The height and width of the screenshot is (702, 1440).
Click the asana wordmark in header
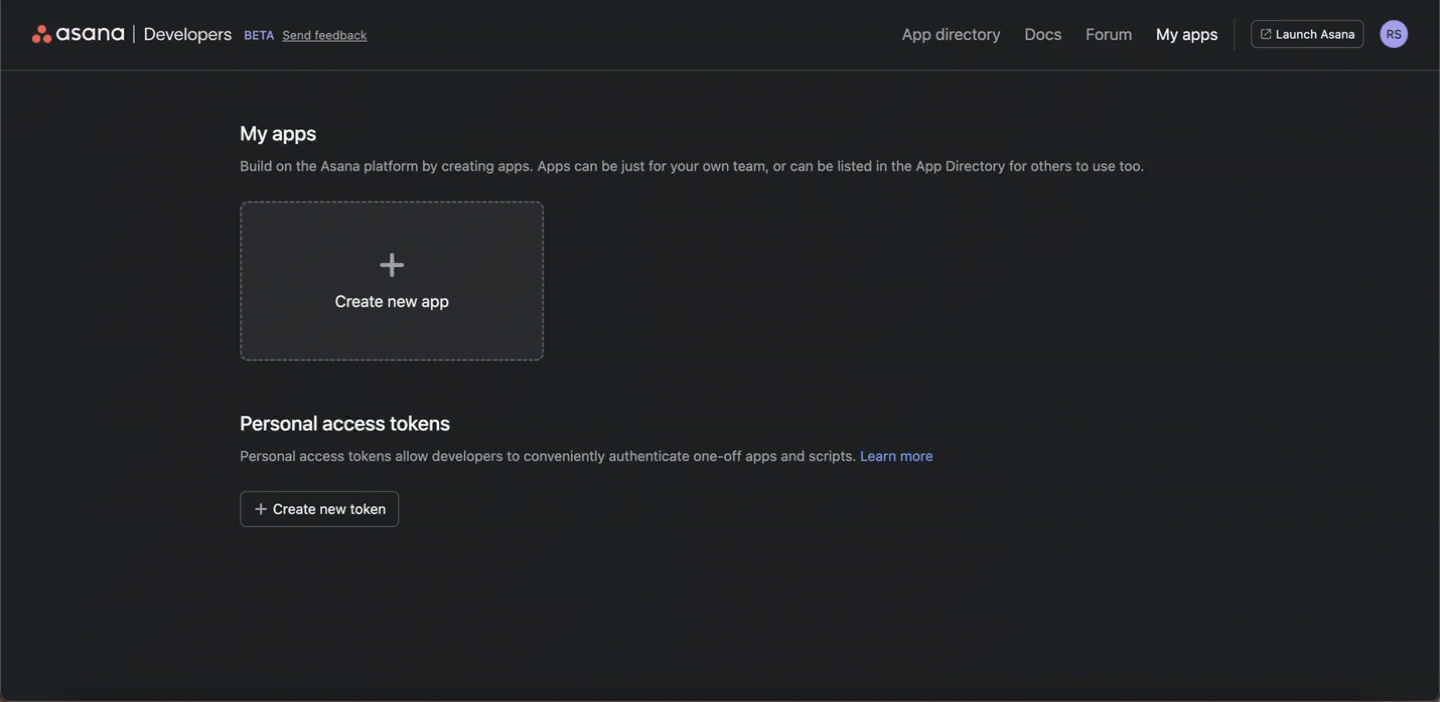tap(90, 34)
